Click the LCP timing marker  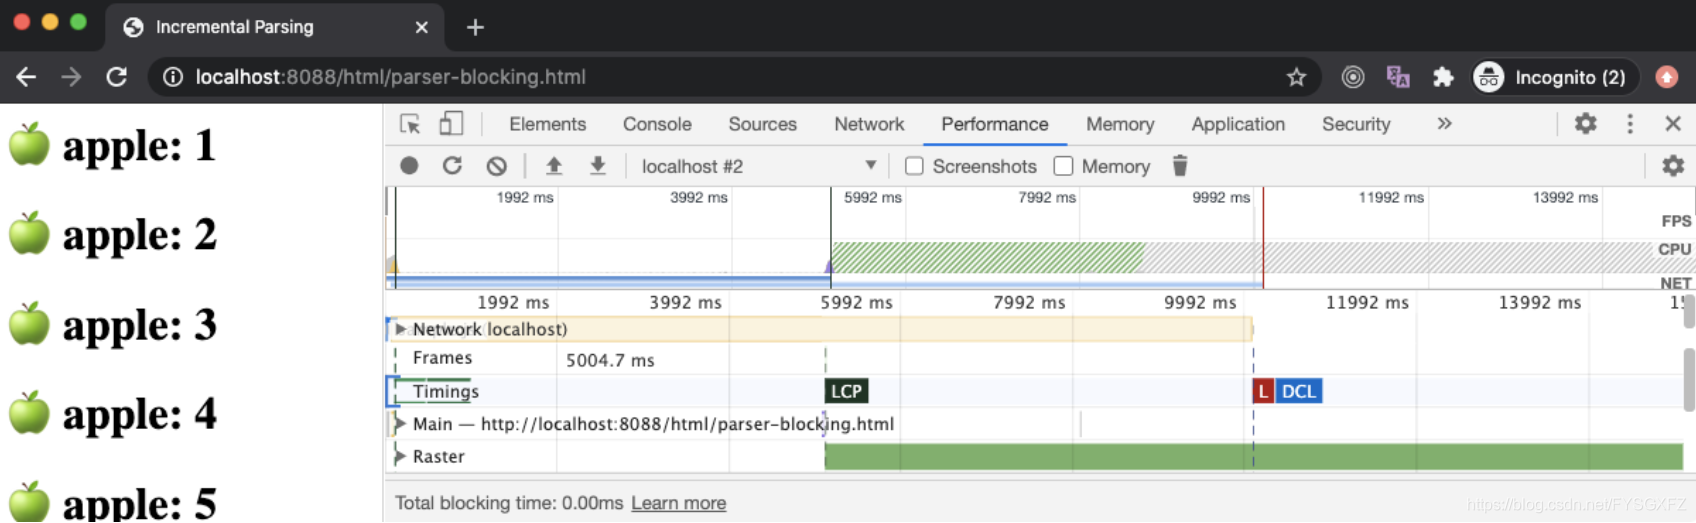click(846, 391)
